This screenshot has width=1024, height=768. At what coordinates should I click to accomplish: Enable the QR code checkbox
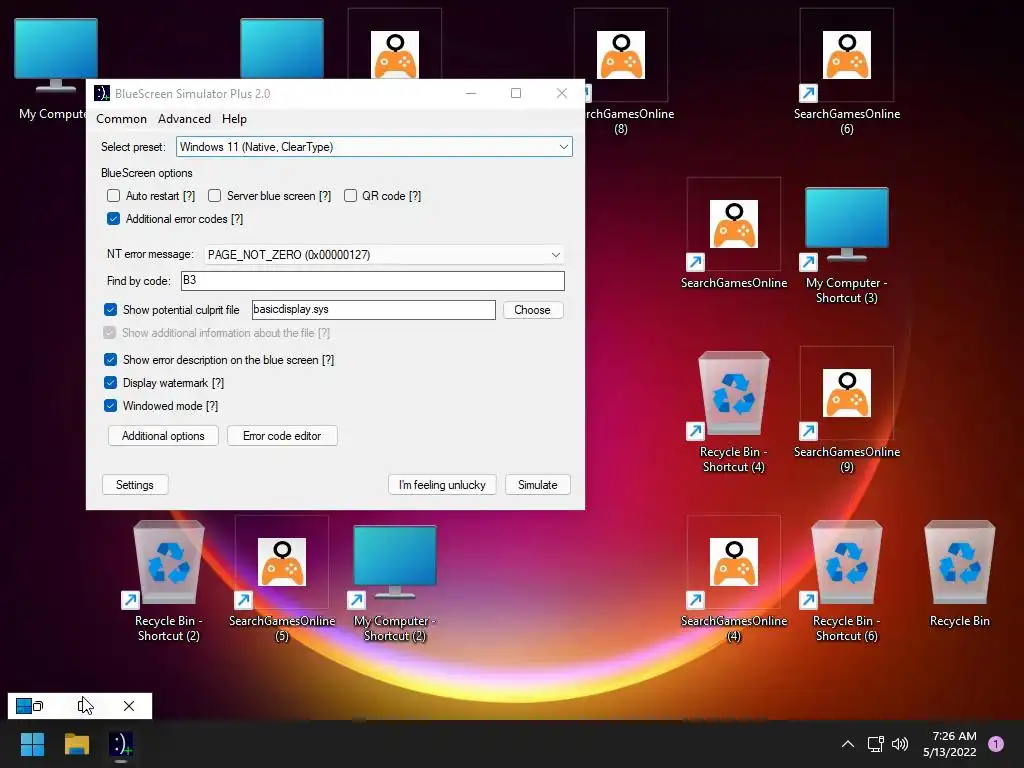click(350, 196)
